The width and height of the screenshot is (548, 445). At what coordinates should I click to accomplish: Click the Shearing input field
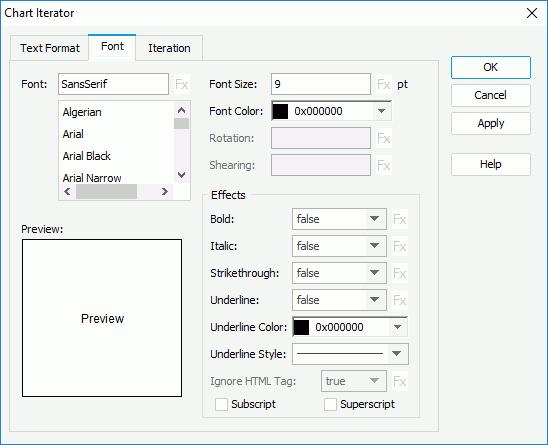[321, 165]
